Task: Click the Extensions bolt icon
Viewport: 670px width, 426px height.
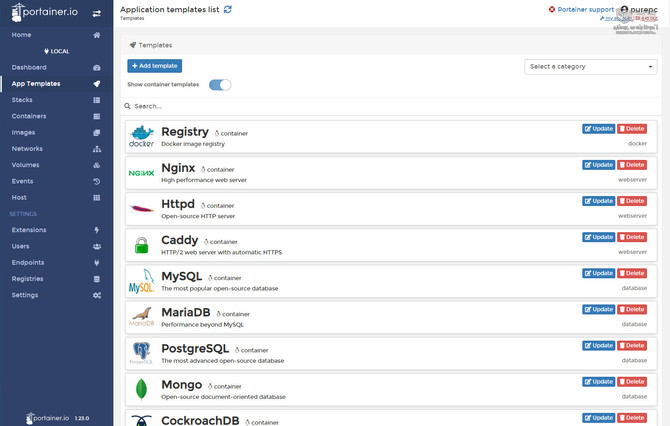Action: 97,230
